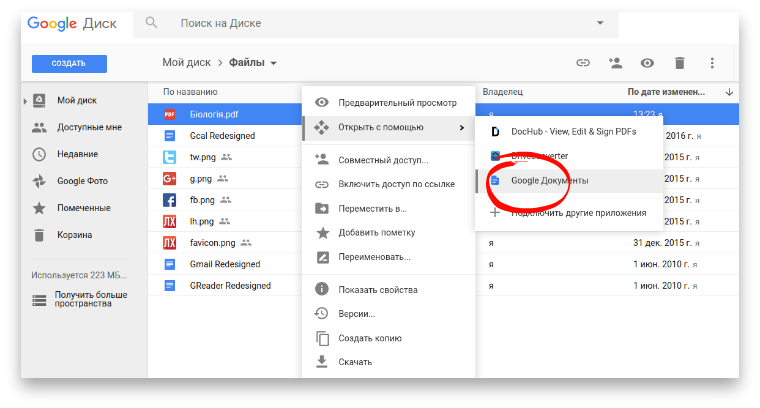Image resolution: width=760 pixels, height=408 pixels.
Task: Choose Переименовать in the context menu
Action: click(x=374, y=257)
